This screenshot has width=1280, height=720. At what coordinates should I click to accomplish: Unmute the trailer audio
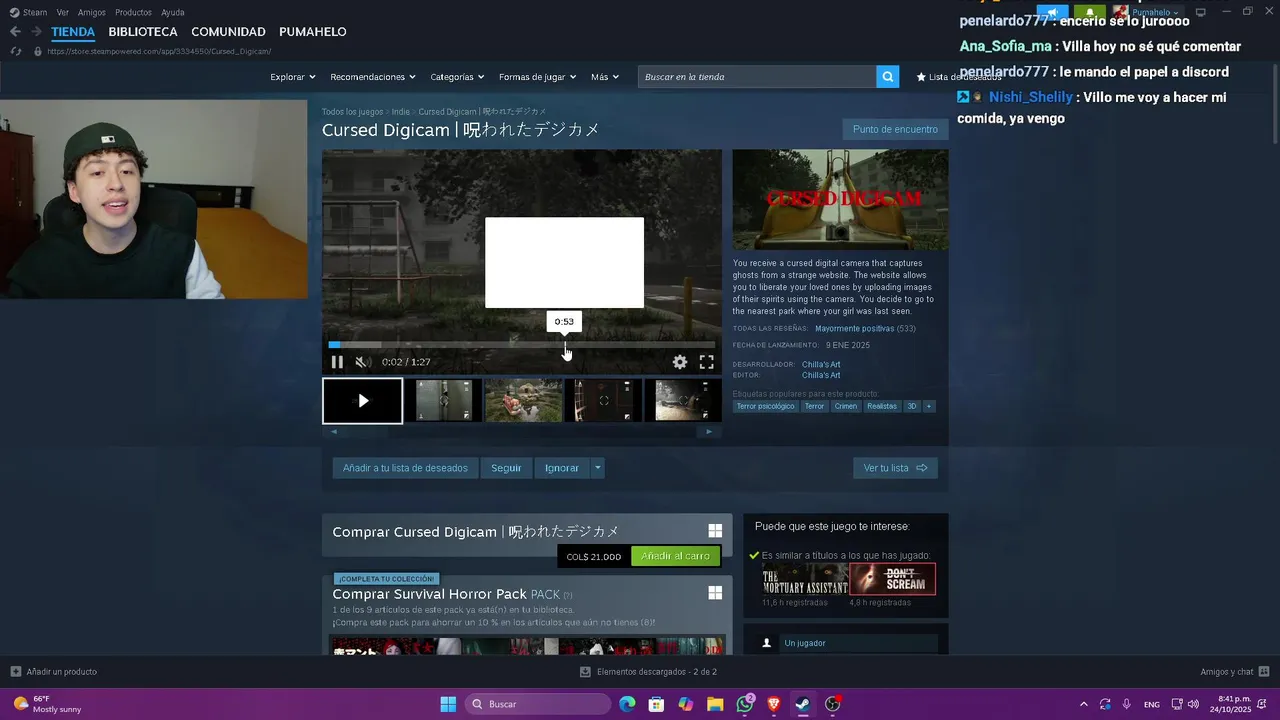[361, 362]
